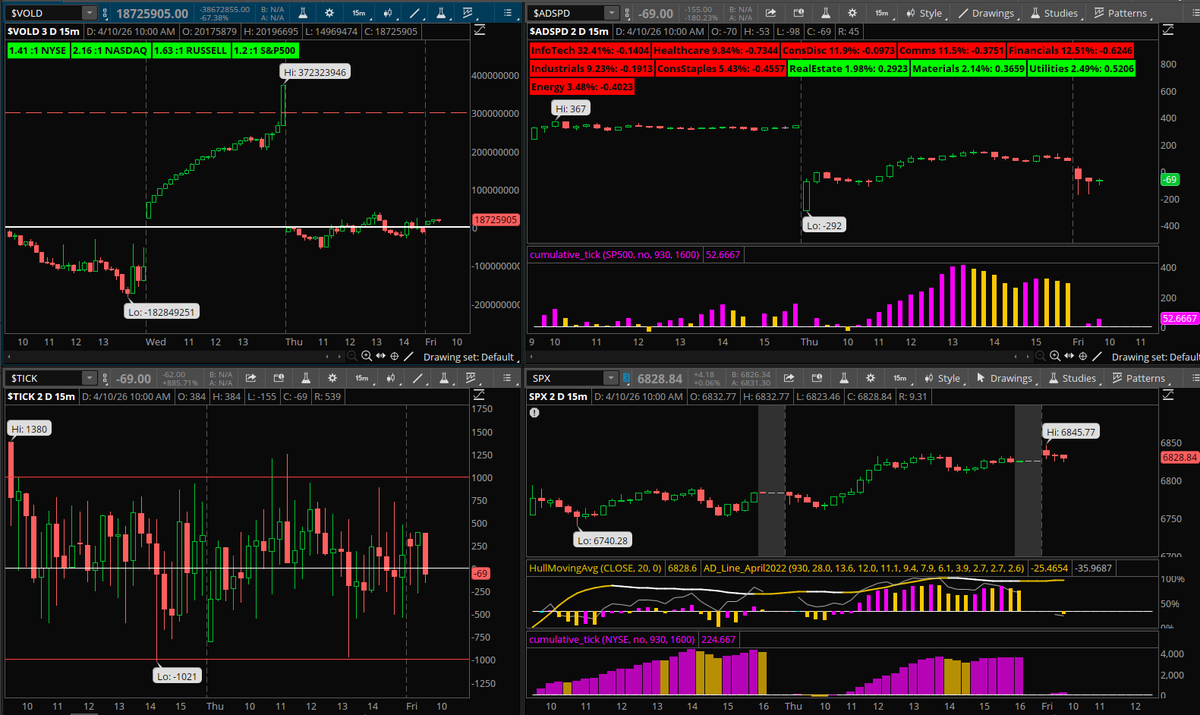Select pan arrows tool under $VOLD chart
Image resolution: width=1200 pixels, height=715 pixels.
381,356
